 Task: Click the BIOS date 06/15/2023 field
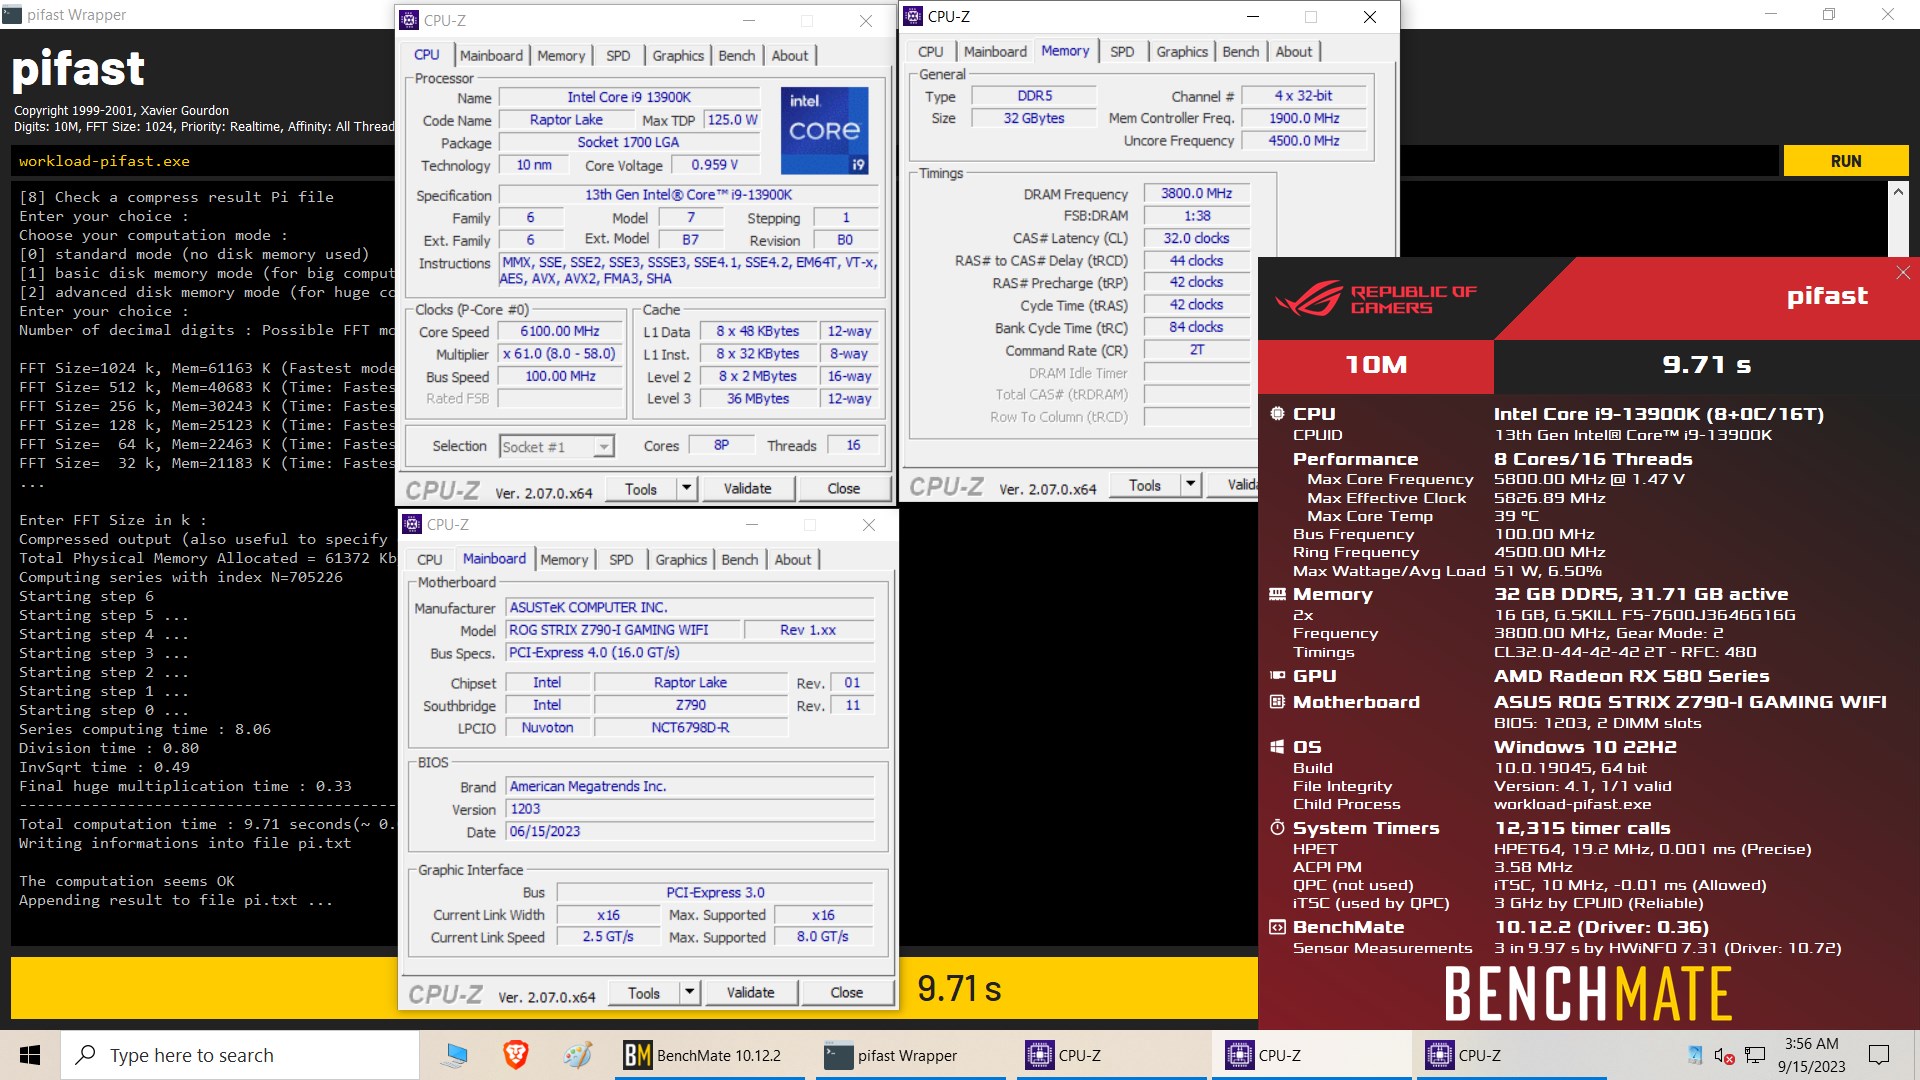coord(690,832)
